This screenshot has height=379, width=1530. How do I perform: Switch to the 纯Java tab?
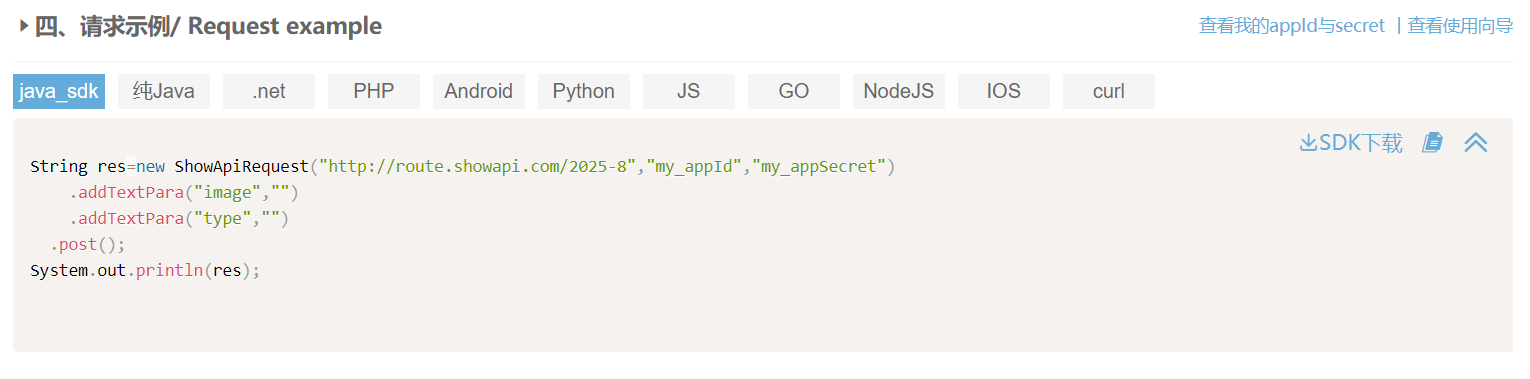tap(164, 91)
